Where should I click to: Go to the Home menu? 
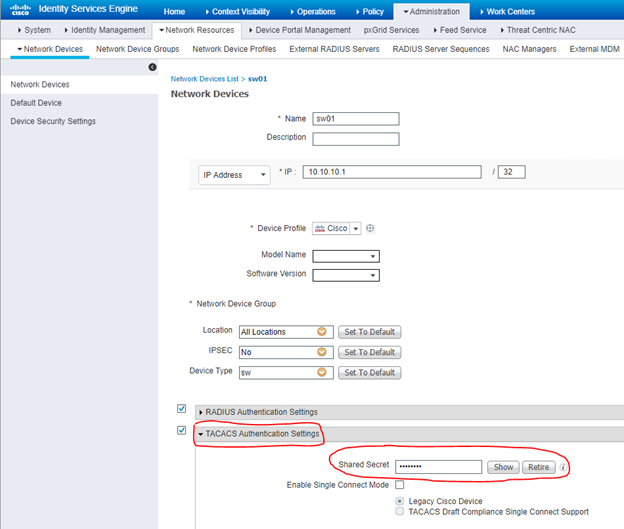click(x=174, y=12)
